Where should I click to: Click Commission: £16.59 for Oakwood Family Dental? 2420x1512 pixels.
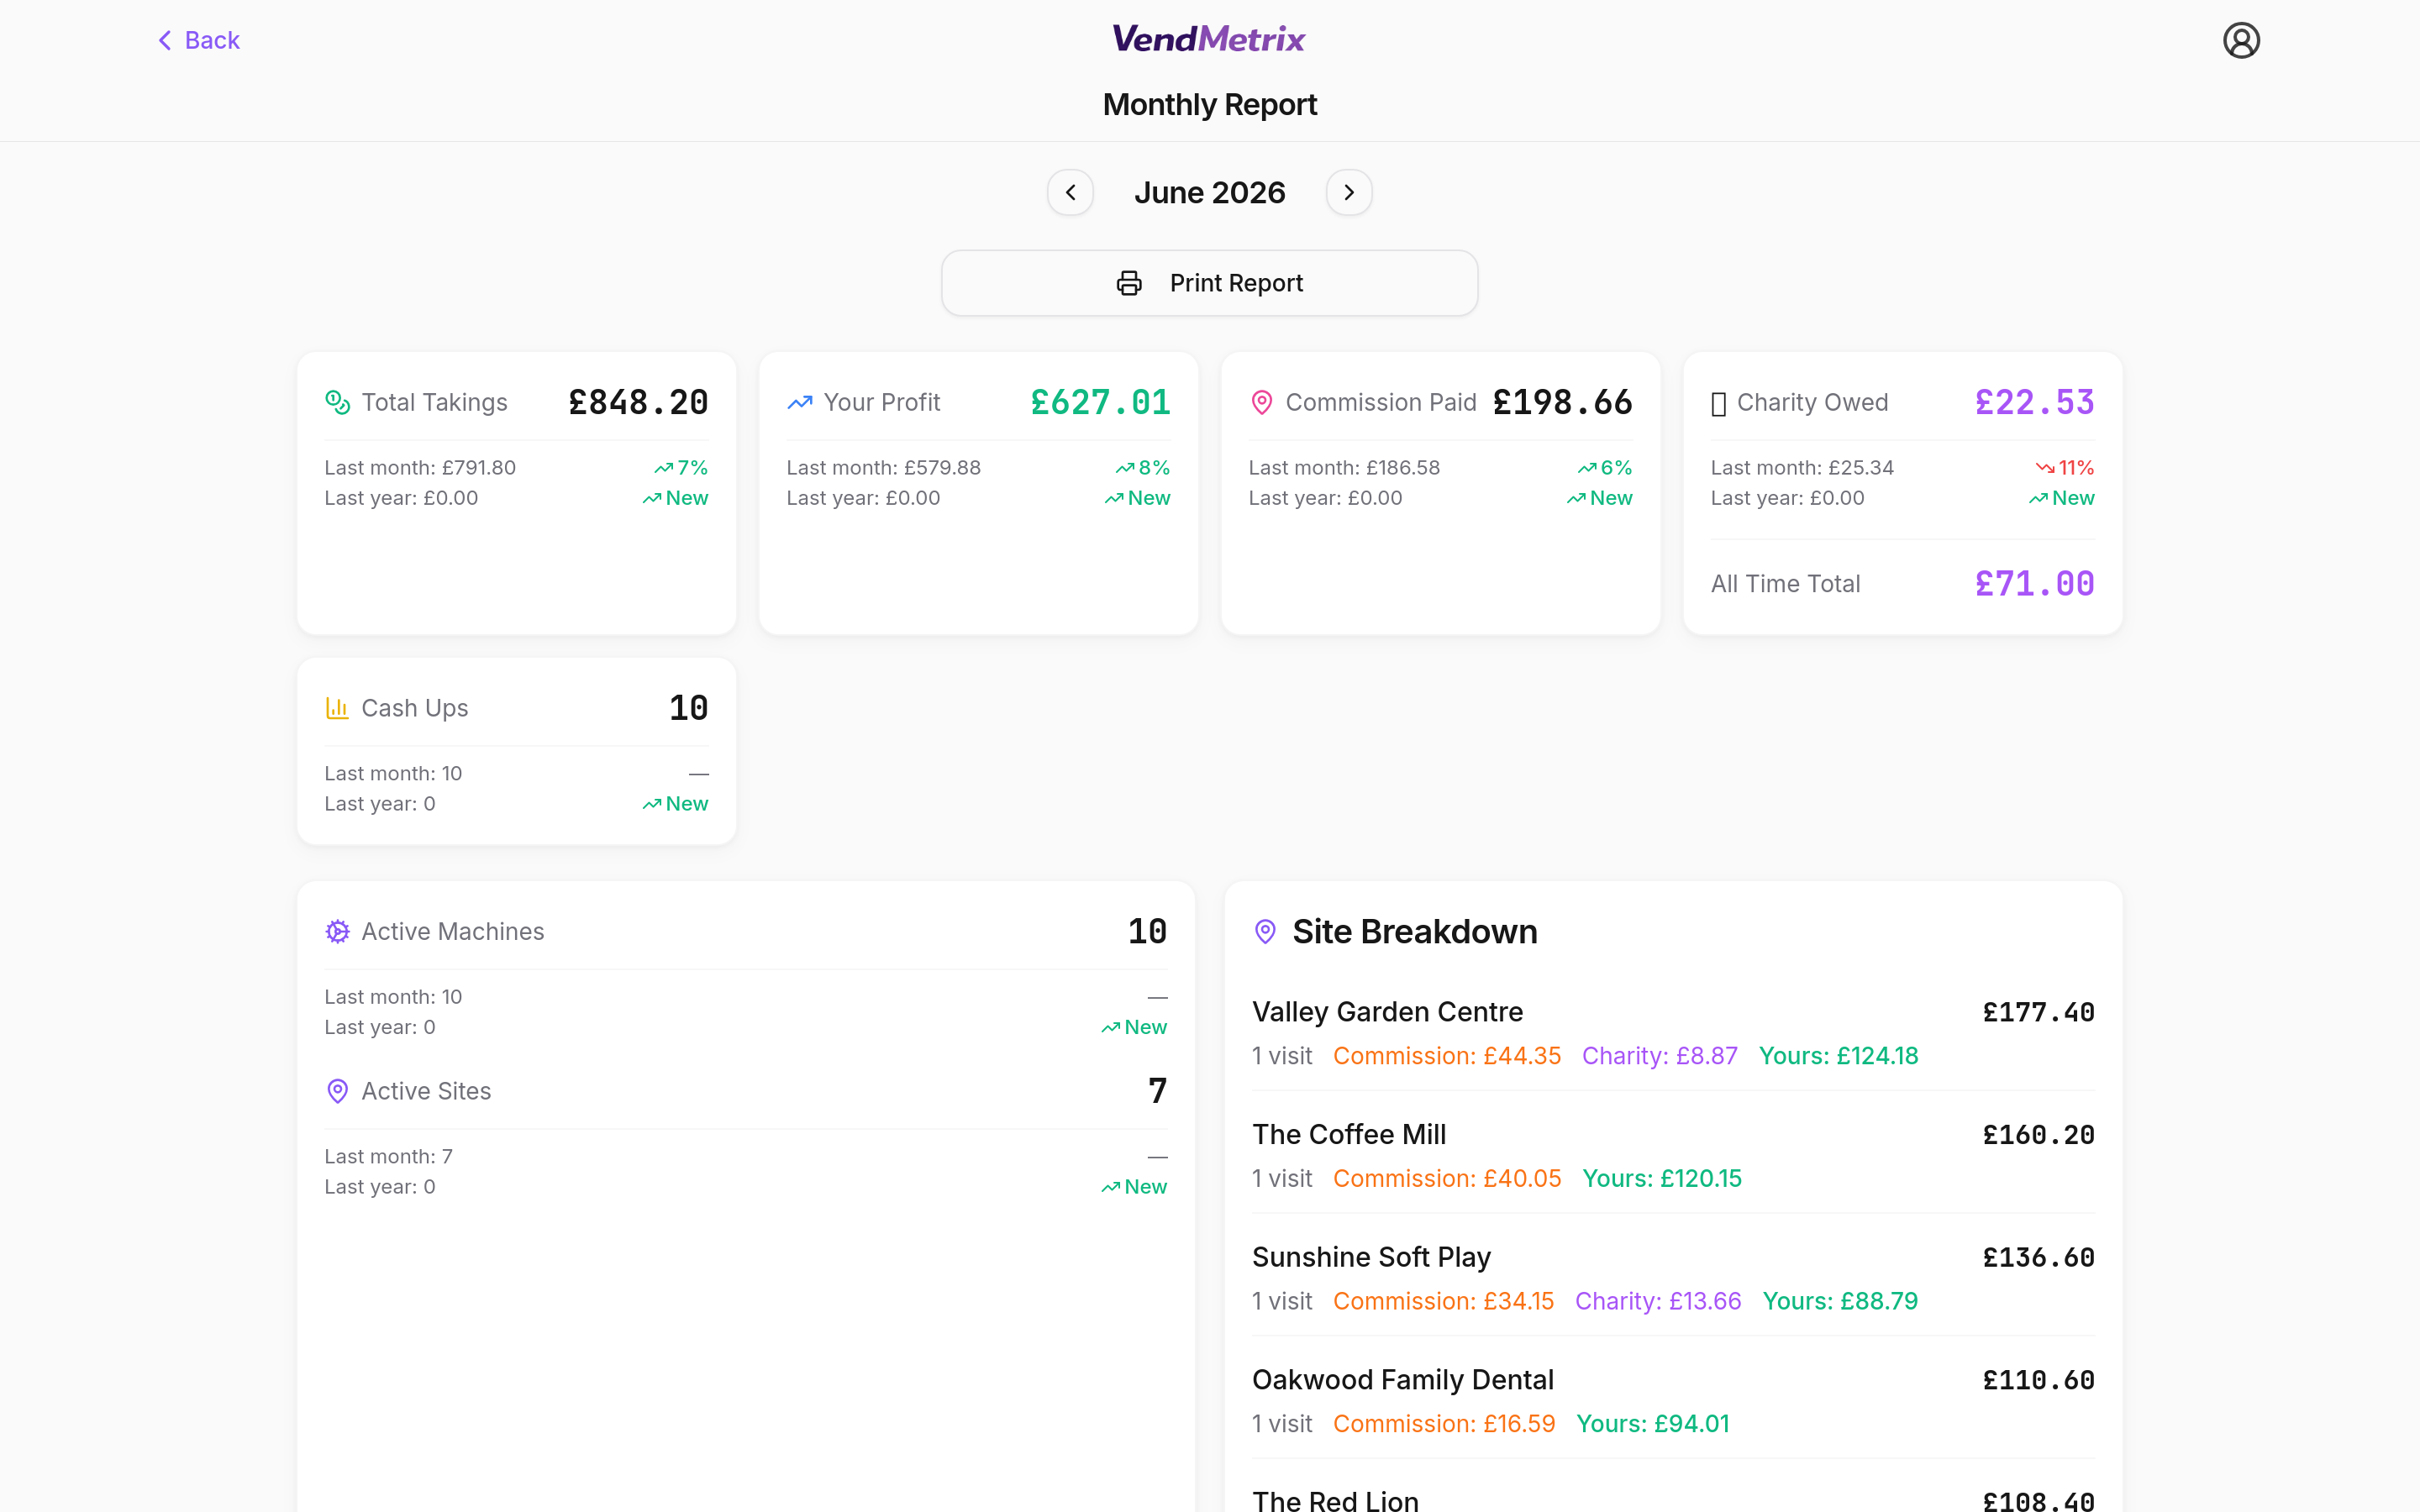click(x=1443, y=1424)
